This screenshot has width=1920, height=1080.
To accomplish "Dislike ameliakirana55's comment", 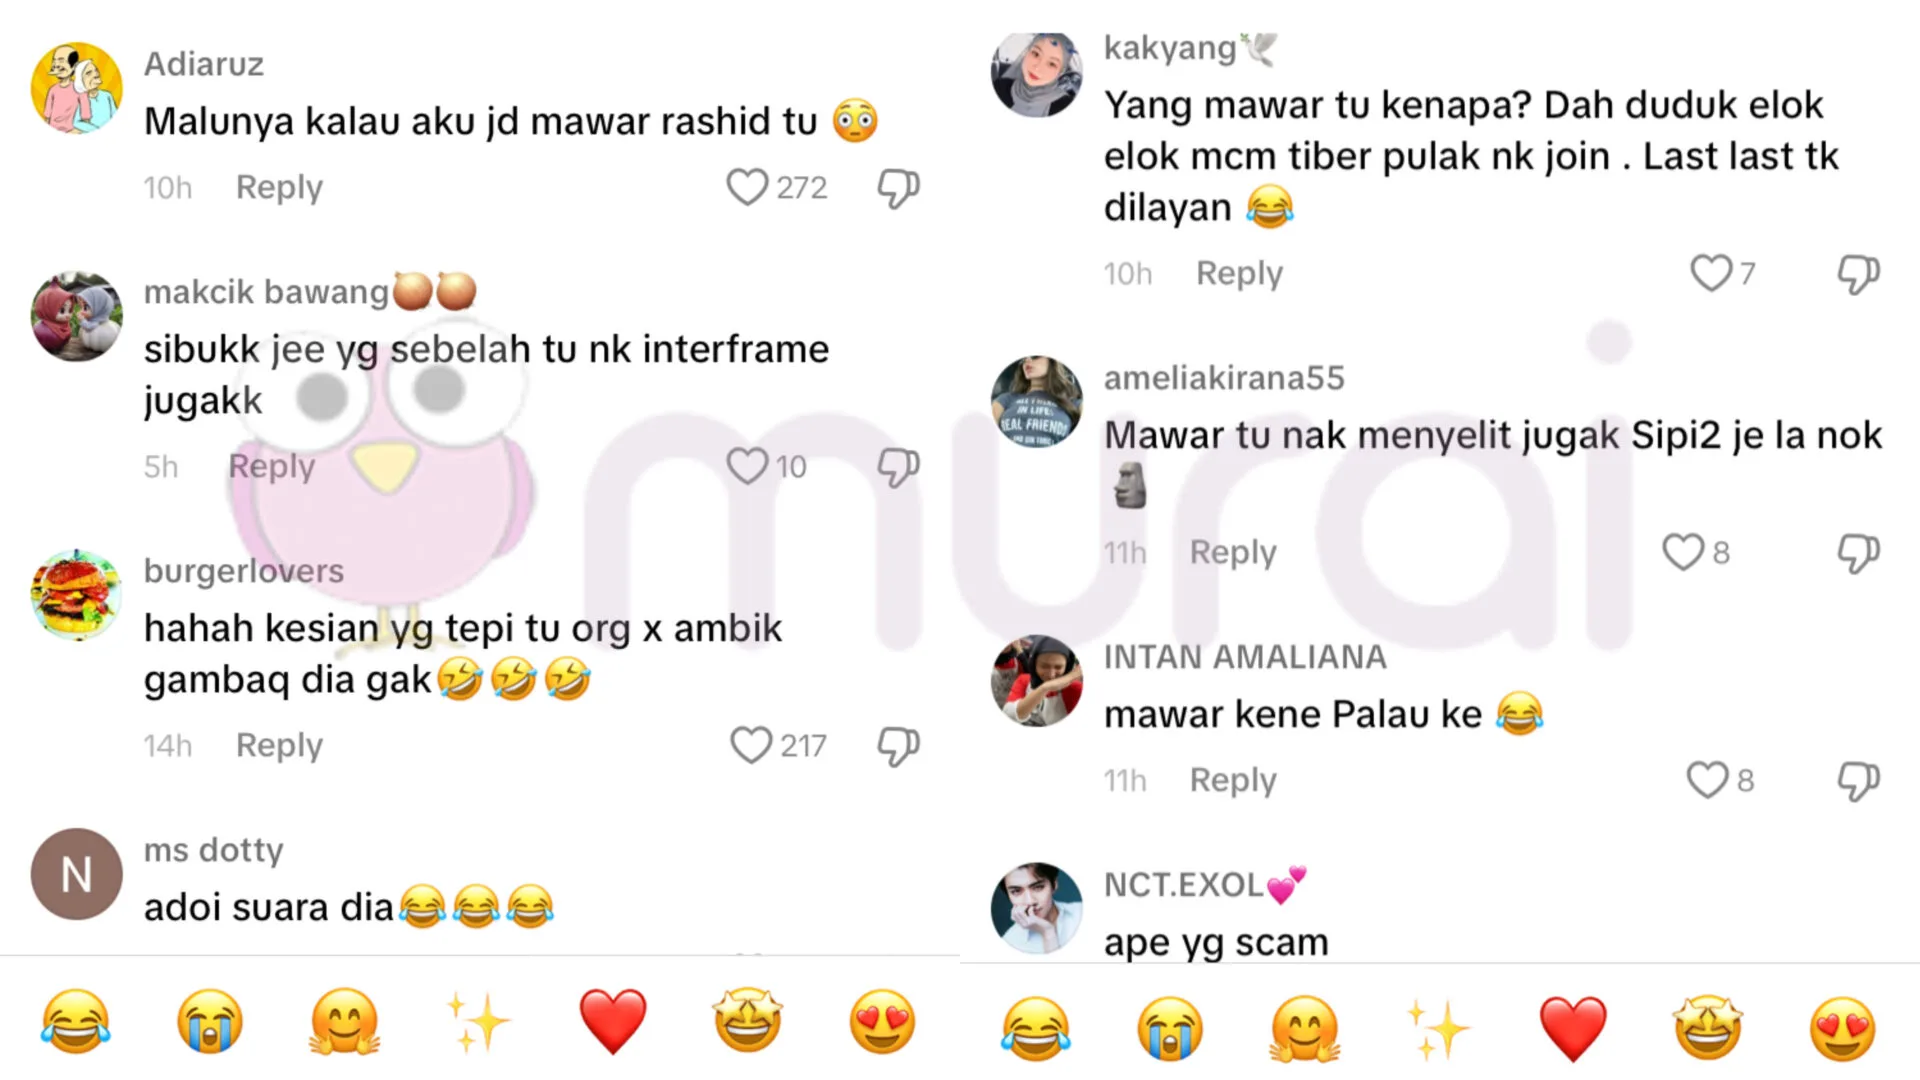I will pyautogui.click(x=1858, y=552).
